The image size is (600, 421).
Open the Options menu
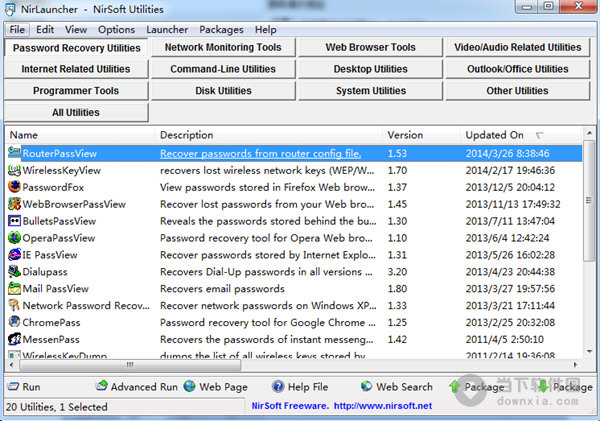[x=116, y=29]
